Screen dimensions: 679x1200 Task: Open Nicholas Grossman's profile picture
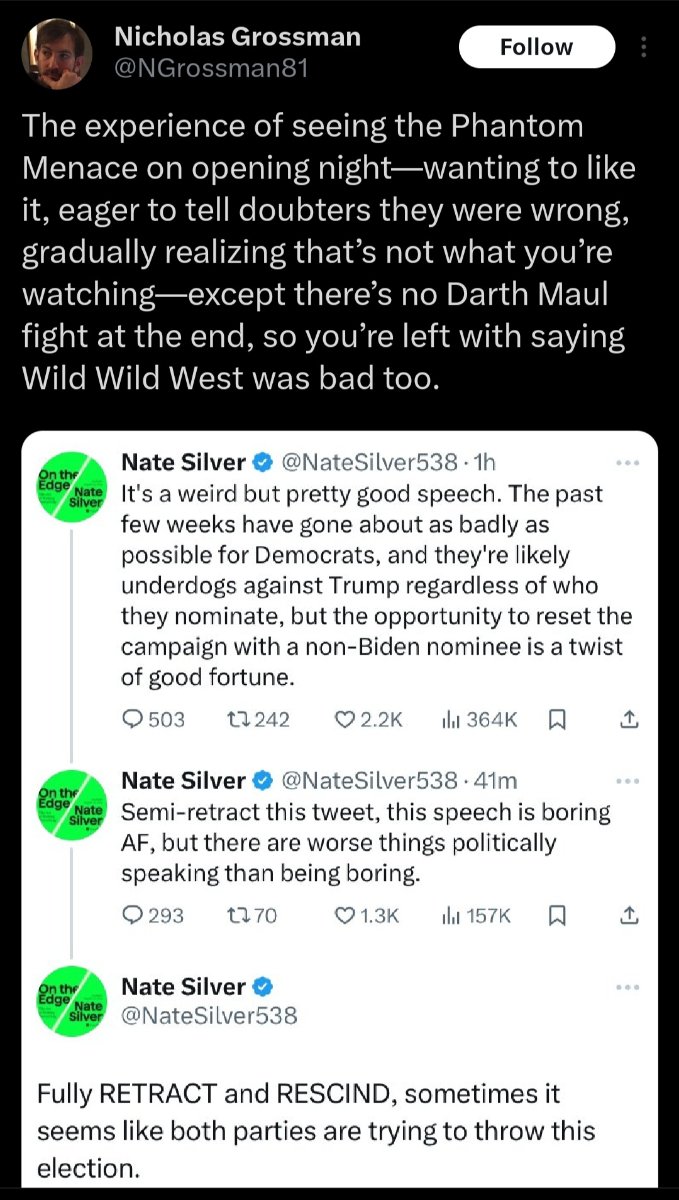tap(59, 54)
